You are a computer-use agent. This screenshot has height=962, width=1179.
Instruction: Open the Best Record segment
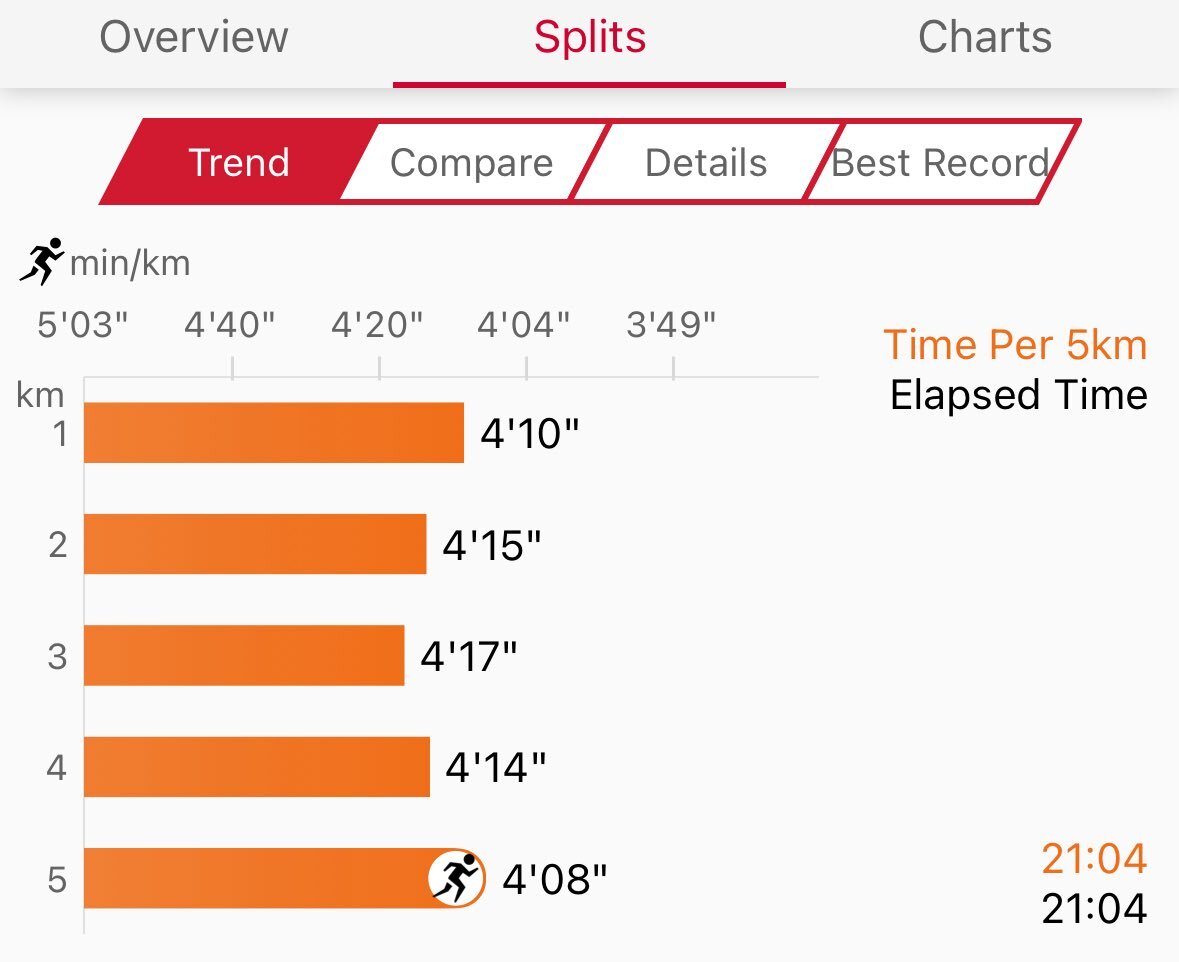coord(940,162)
